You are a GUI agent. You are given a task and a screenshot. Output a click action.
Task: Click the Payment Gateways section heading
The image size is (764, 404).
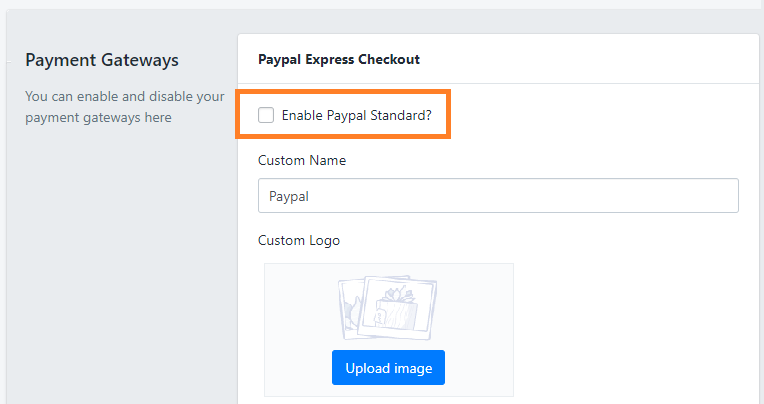click(x=102, y=60)
